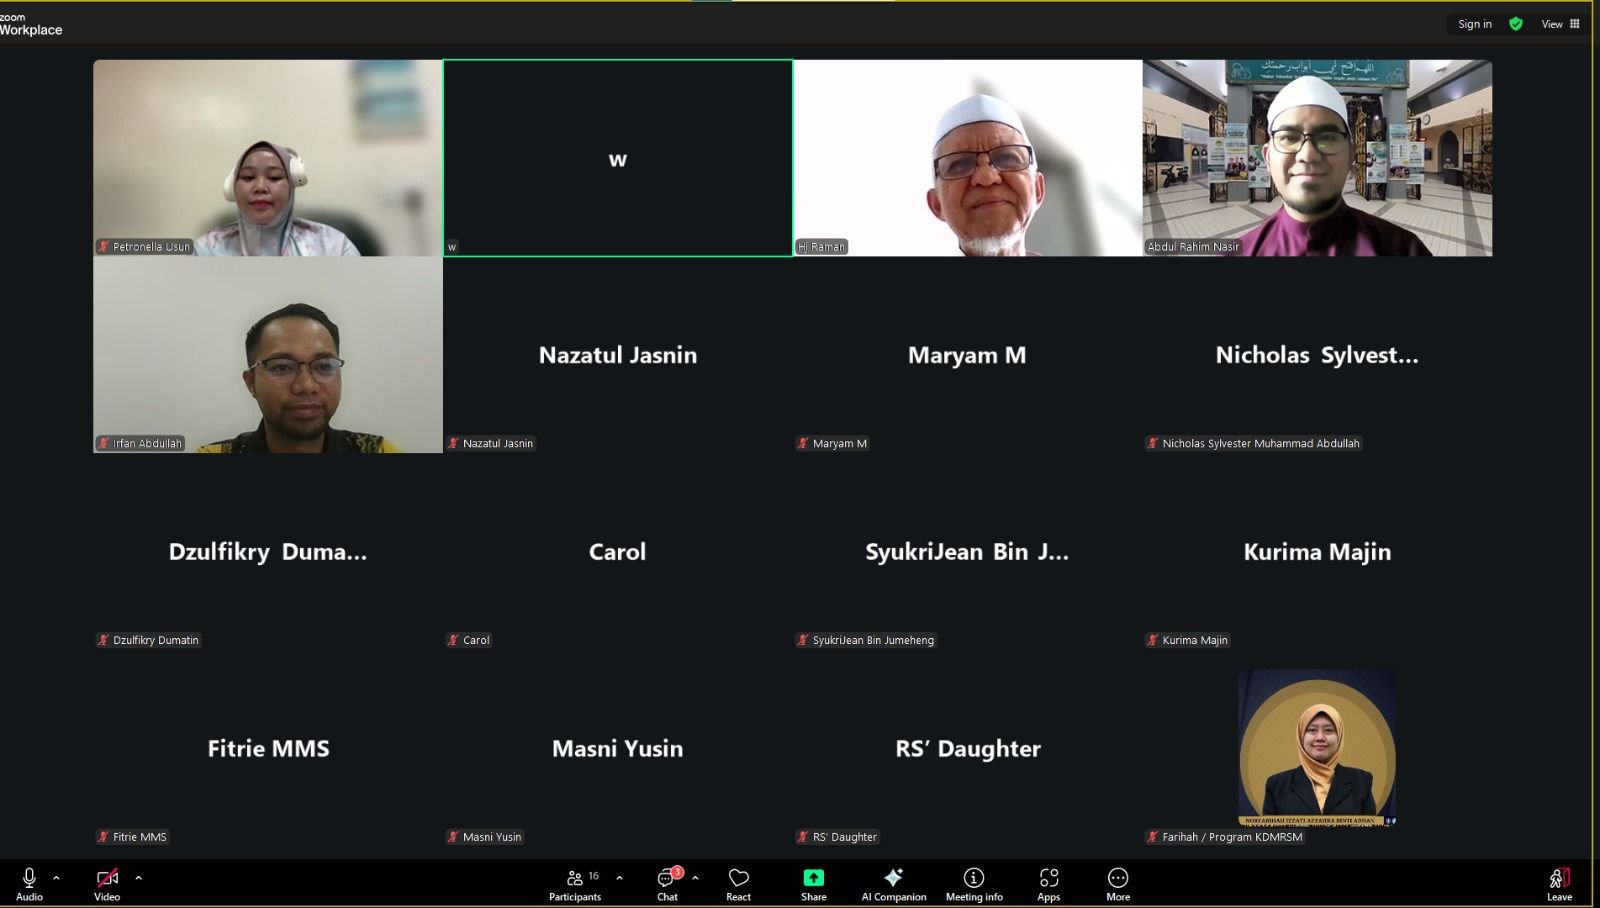Open the Chat panel
Viewport: 1600px width, 908px height.
click(x=667, y=884)
